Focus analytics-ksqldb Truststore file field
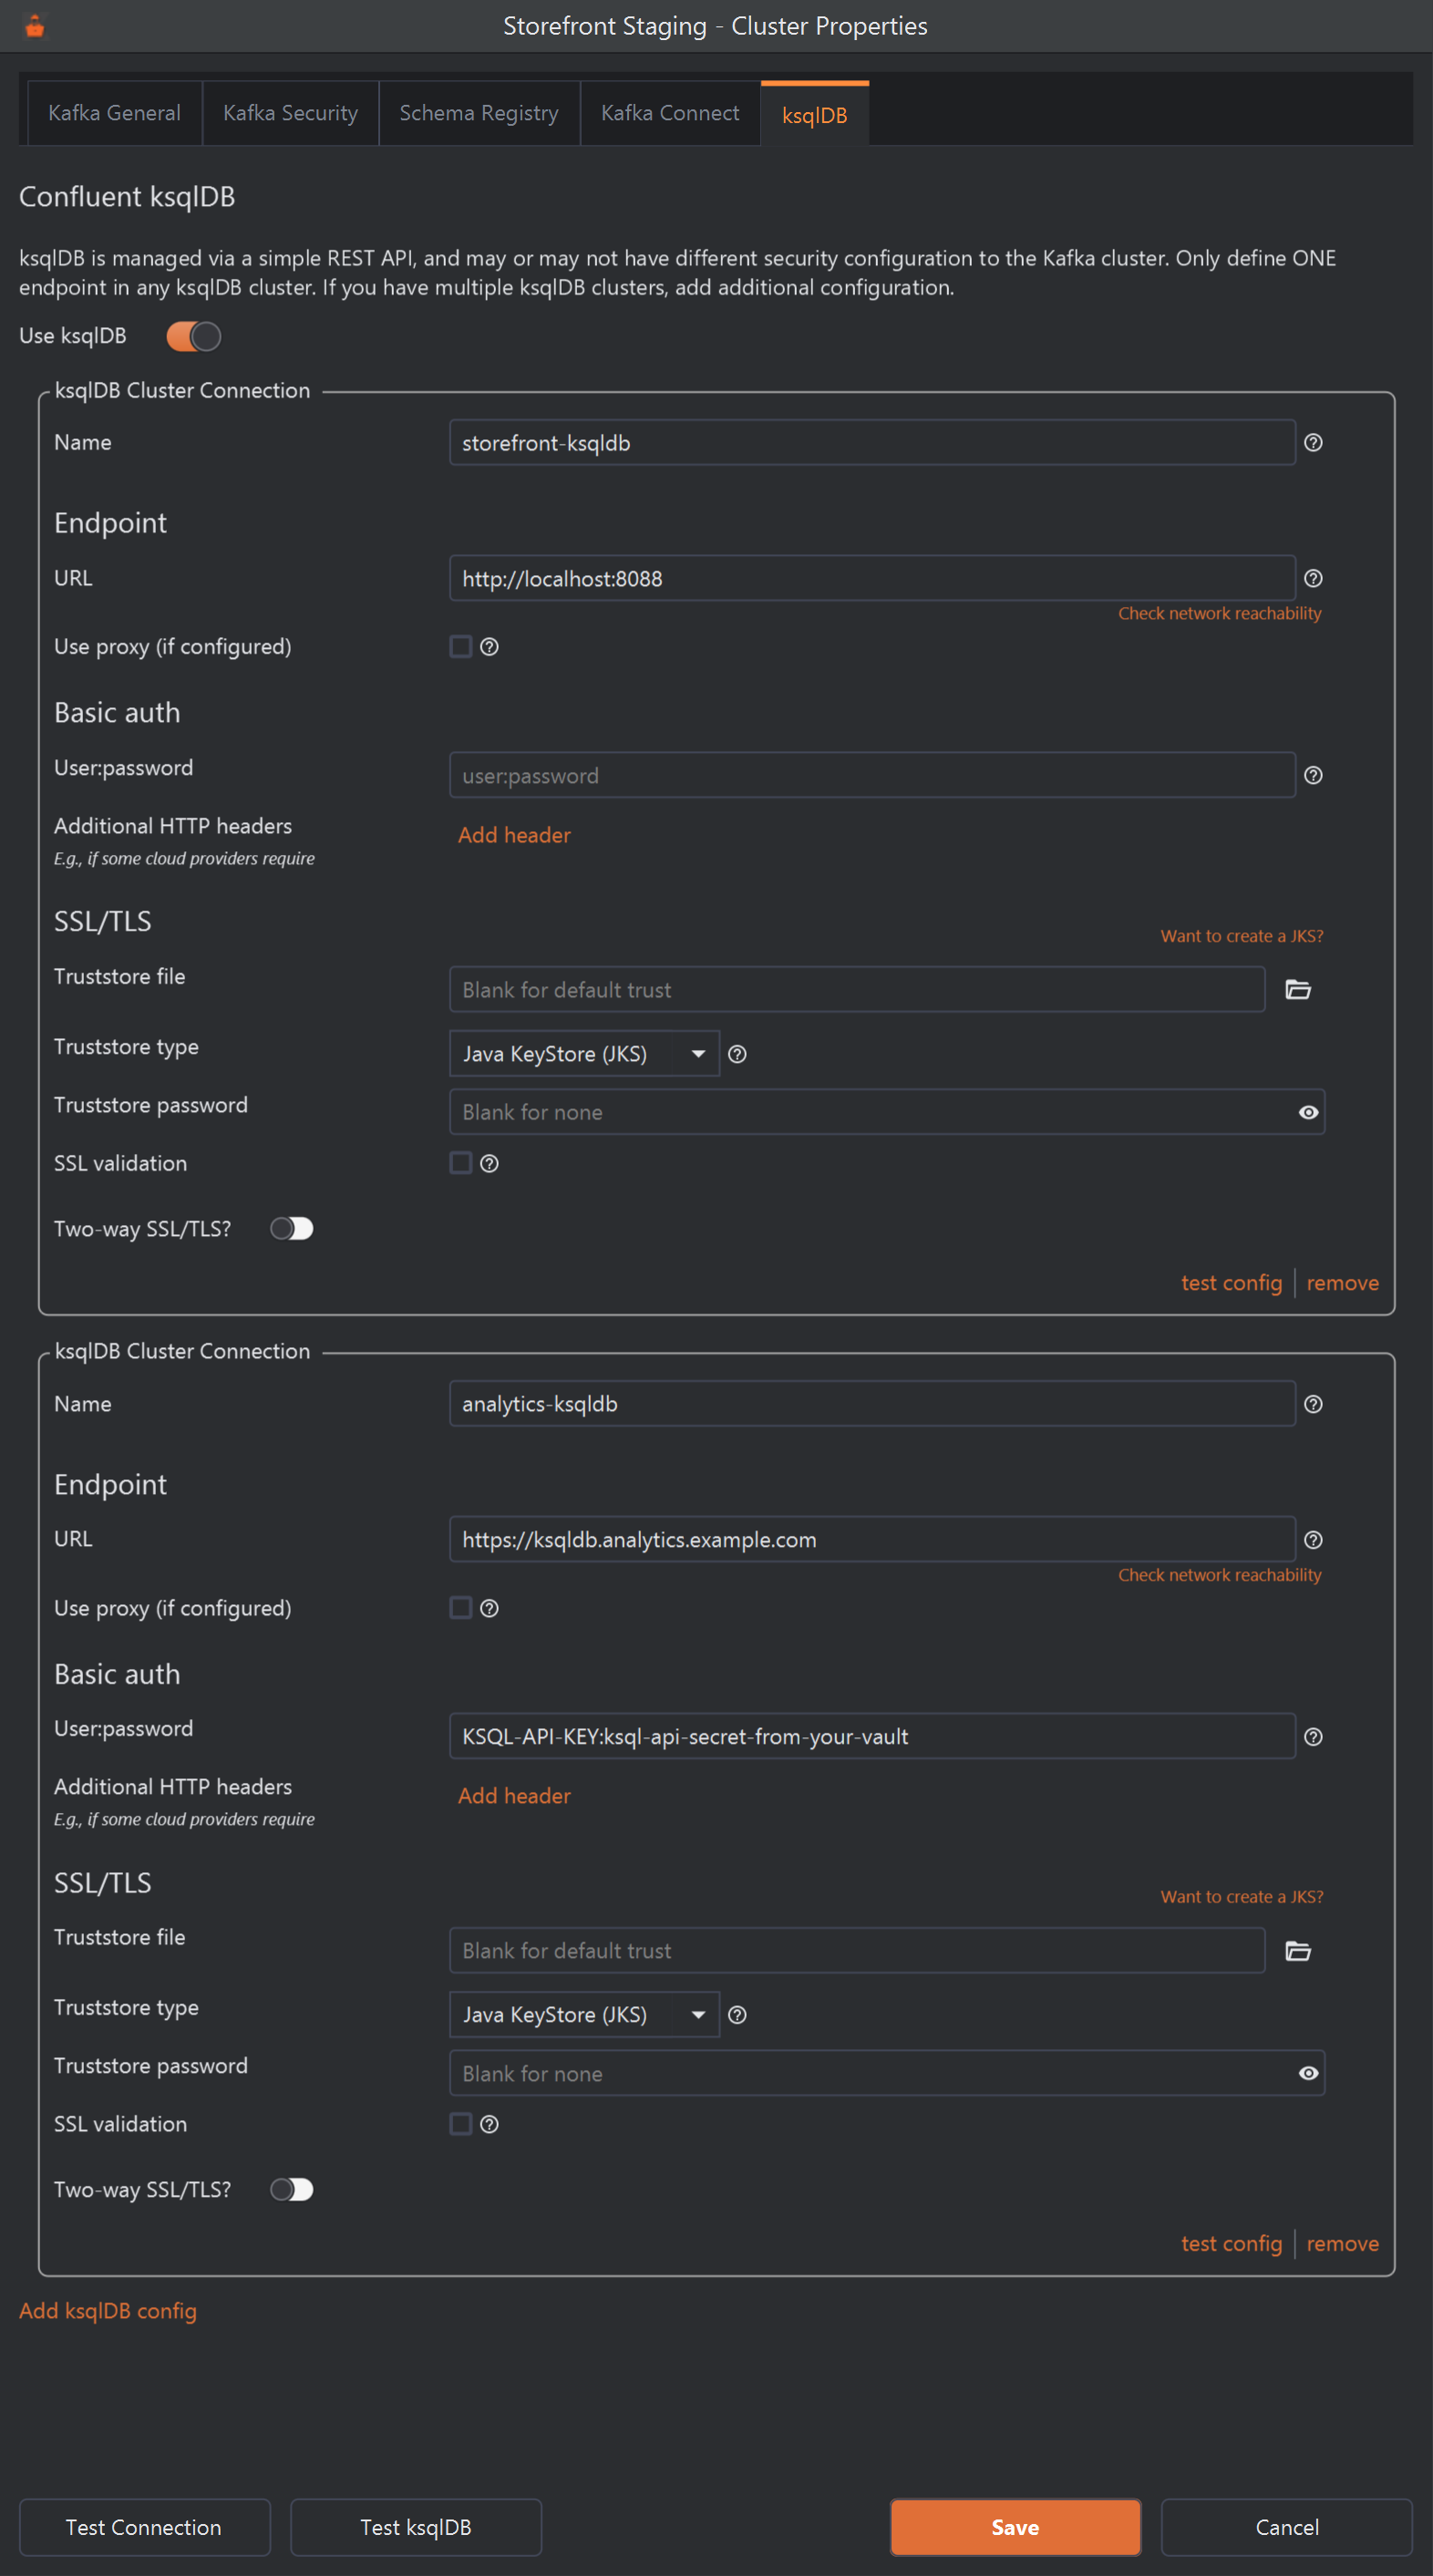The image size is (1433, 2576). click(857, 1951)
